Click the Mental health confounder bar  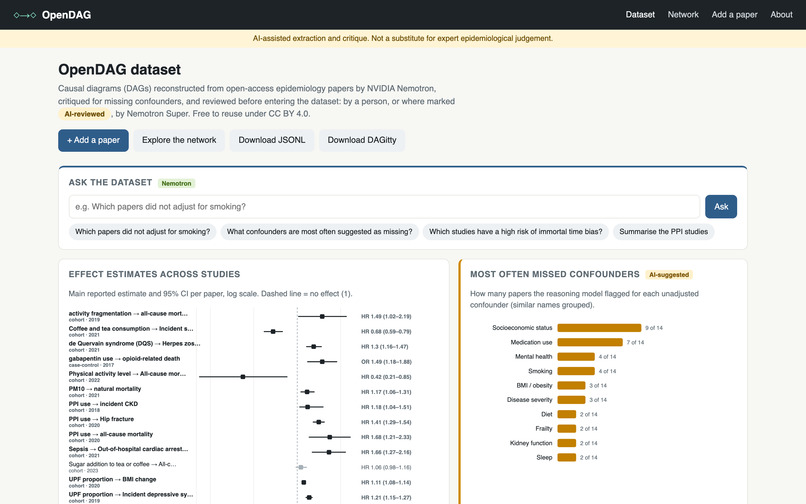[x=576, y=356]
